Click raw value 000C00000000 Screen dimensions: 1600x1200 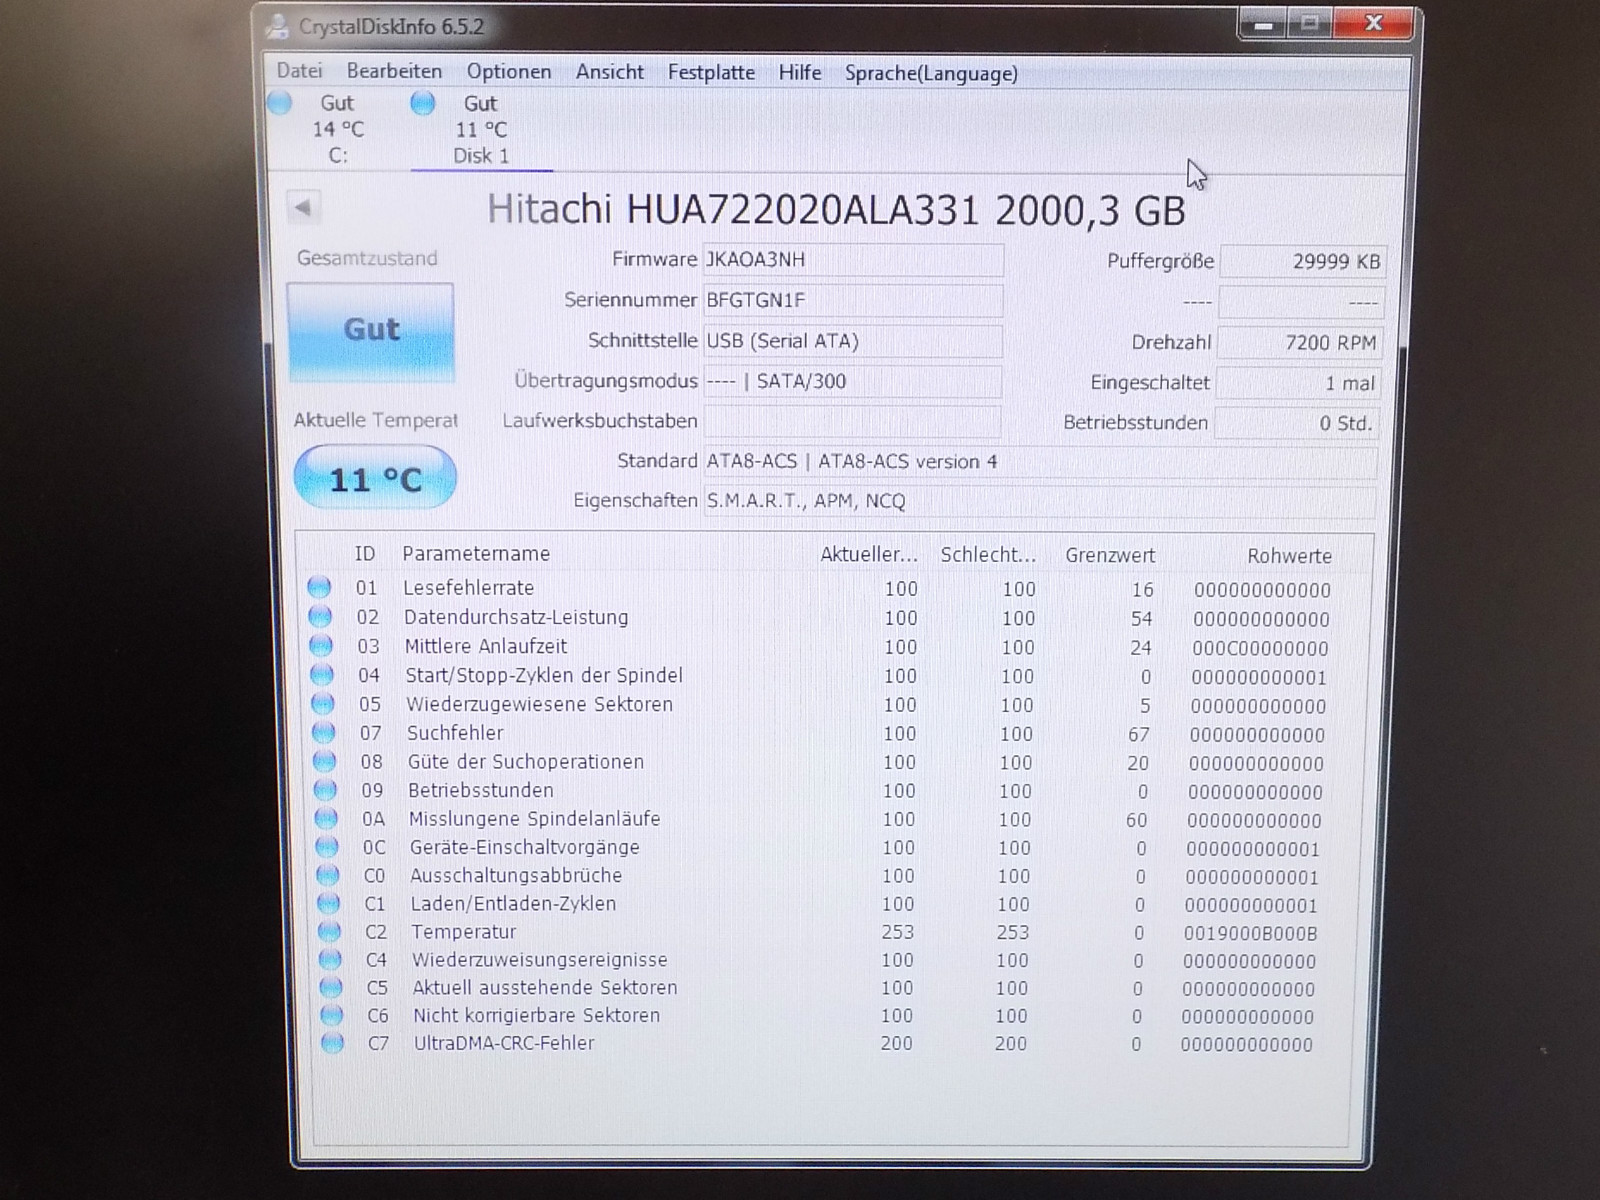click(x=1260, y=648)
